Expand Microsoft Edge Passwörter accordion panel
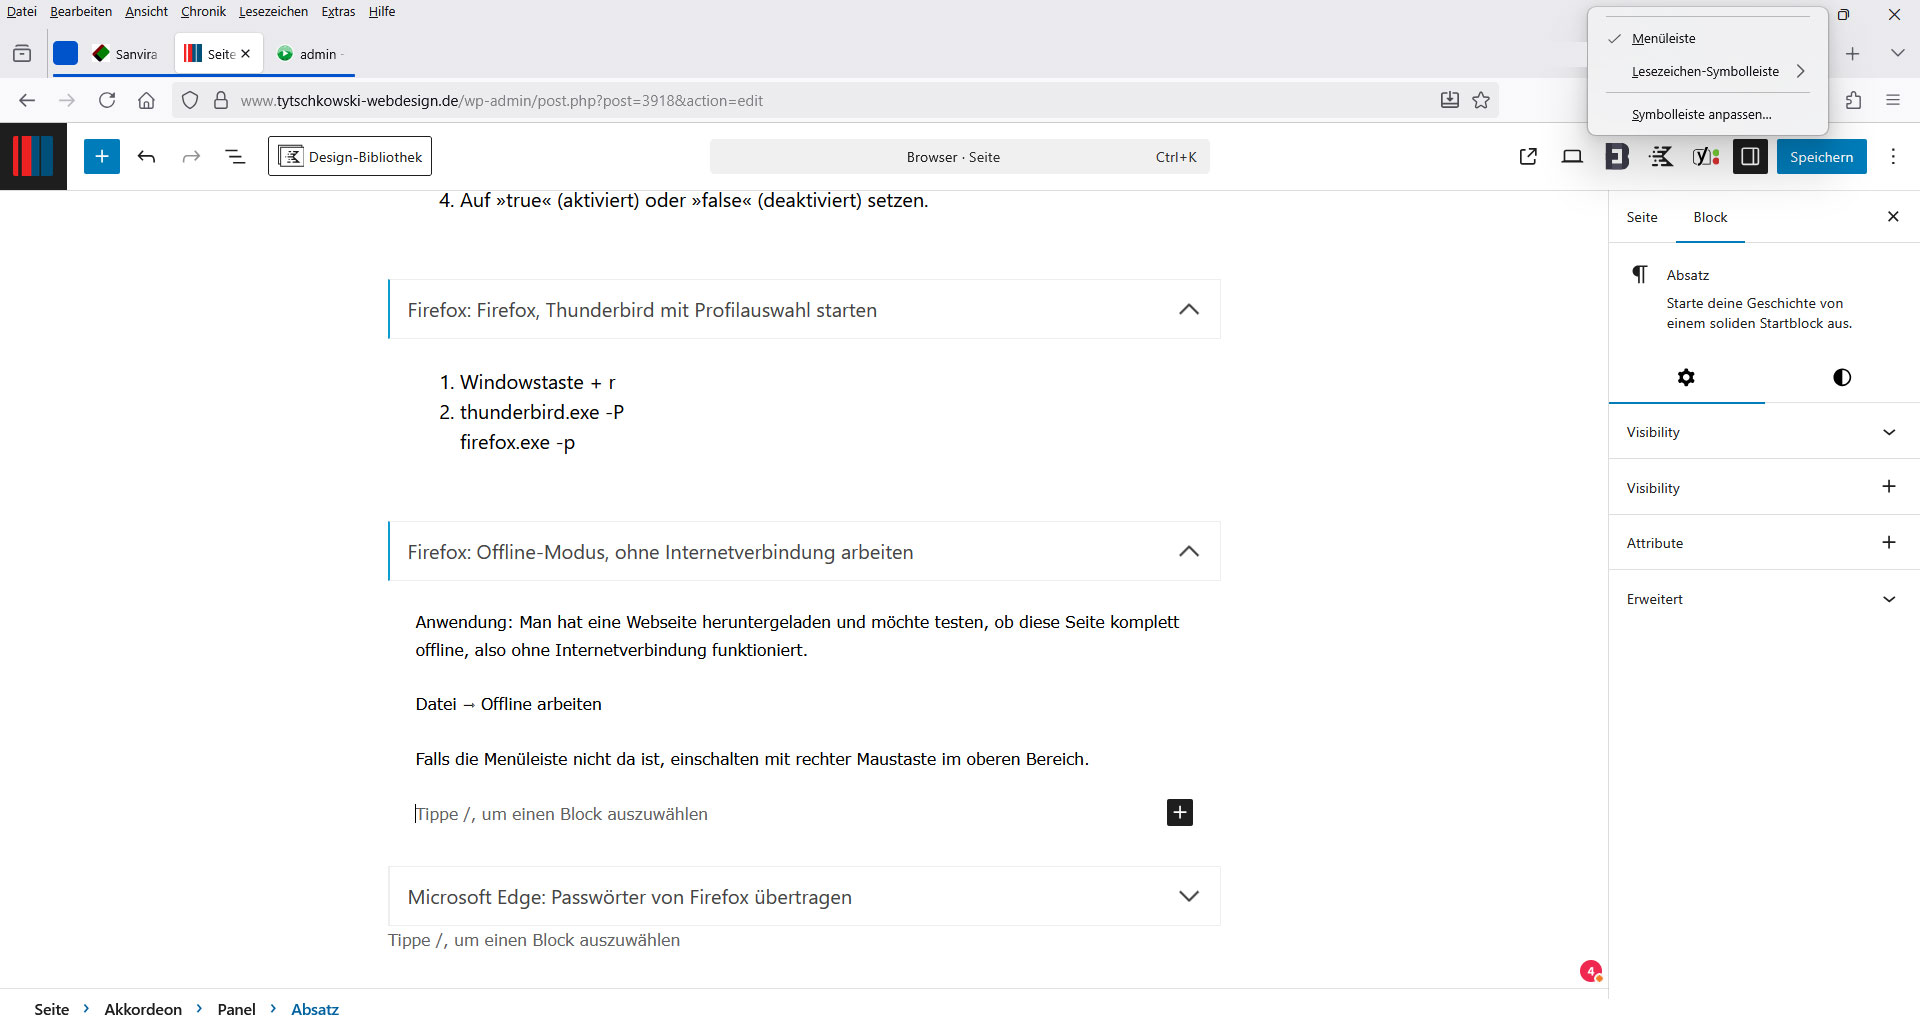 point(1188,897)
